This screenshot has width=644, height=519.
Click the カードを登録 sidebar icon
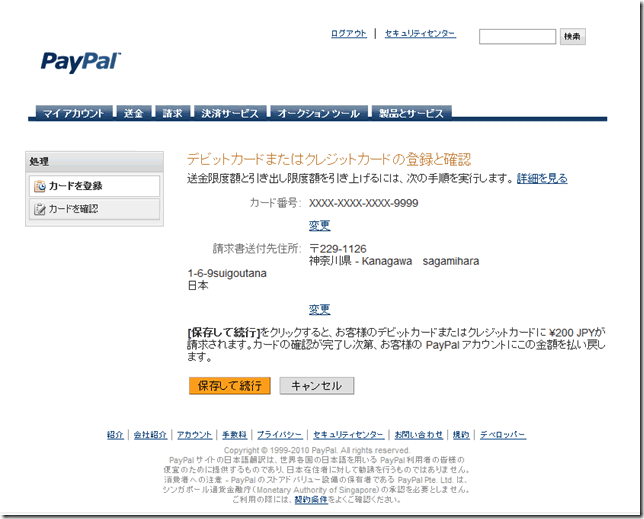[x=40, y=186]
